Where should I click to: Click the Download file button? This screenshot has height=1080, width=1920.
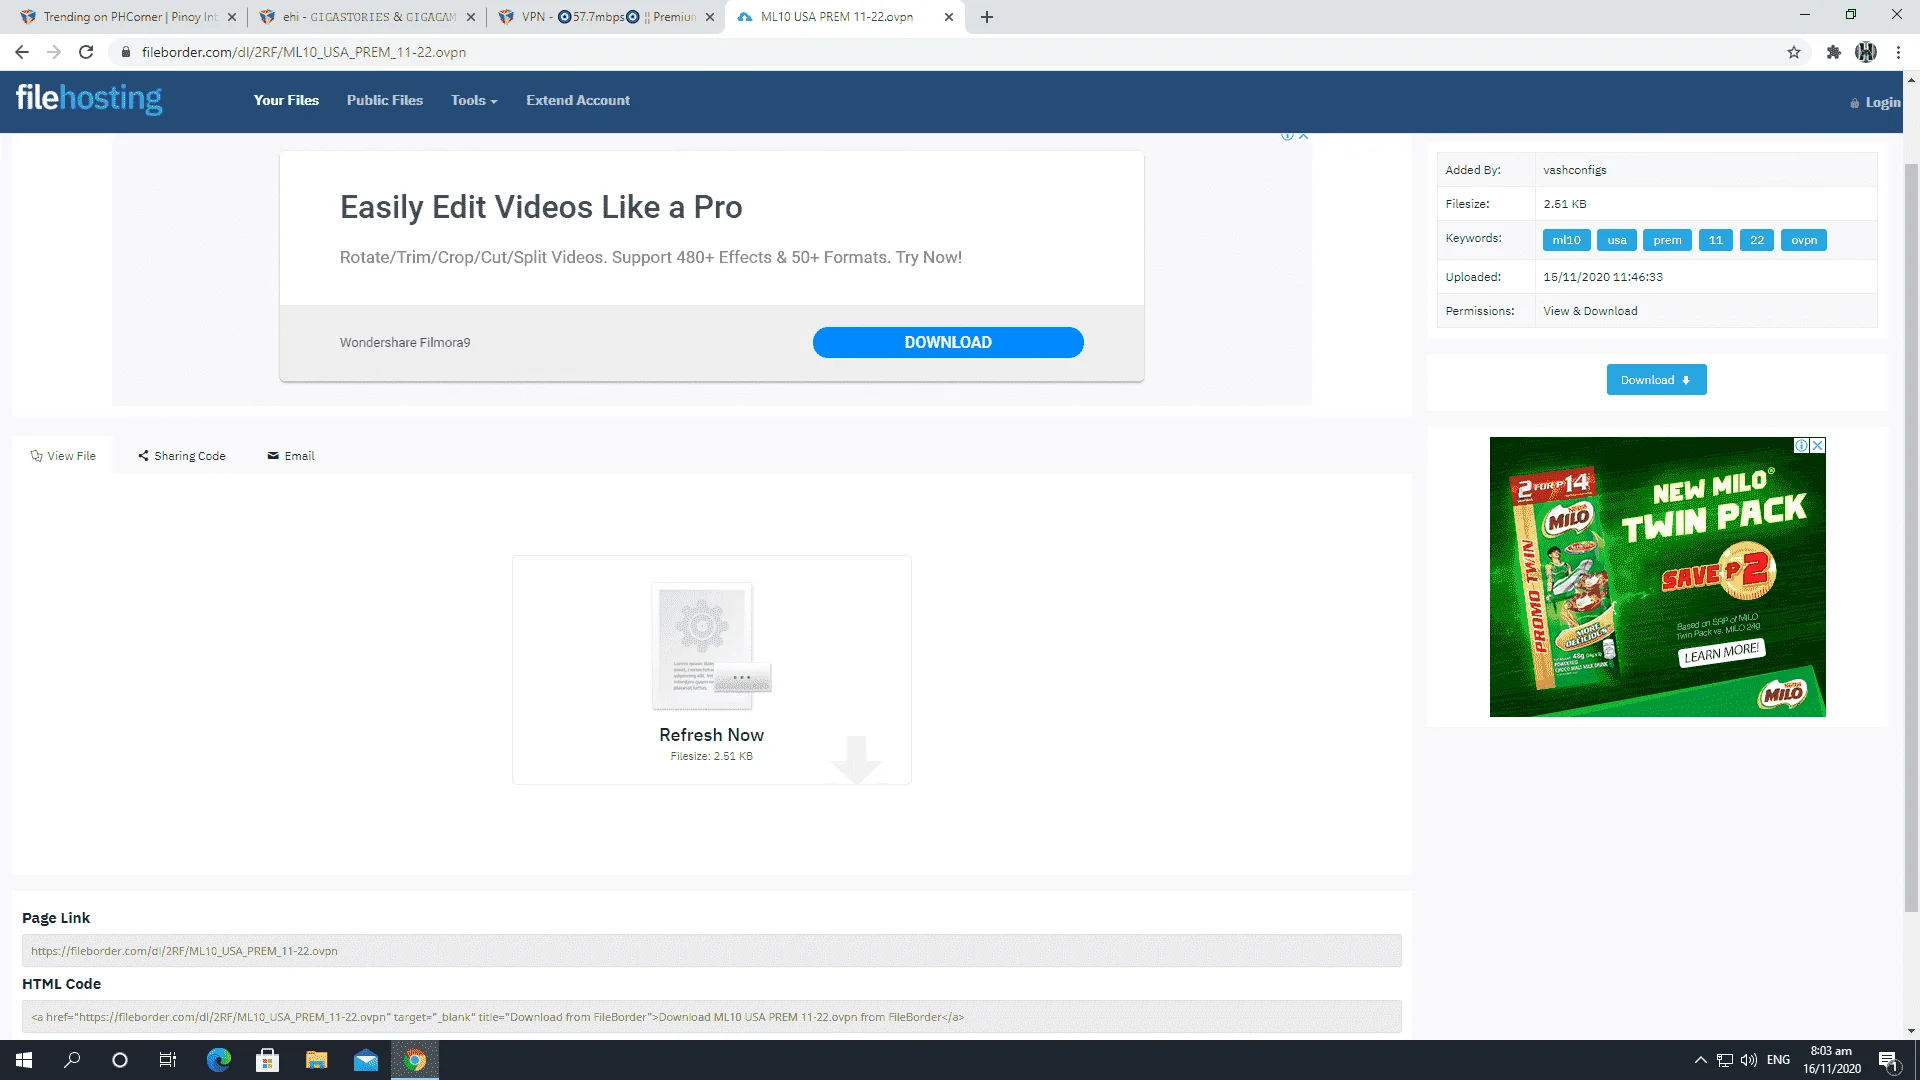[1656, 380]
